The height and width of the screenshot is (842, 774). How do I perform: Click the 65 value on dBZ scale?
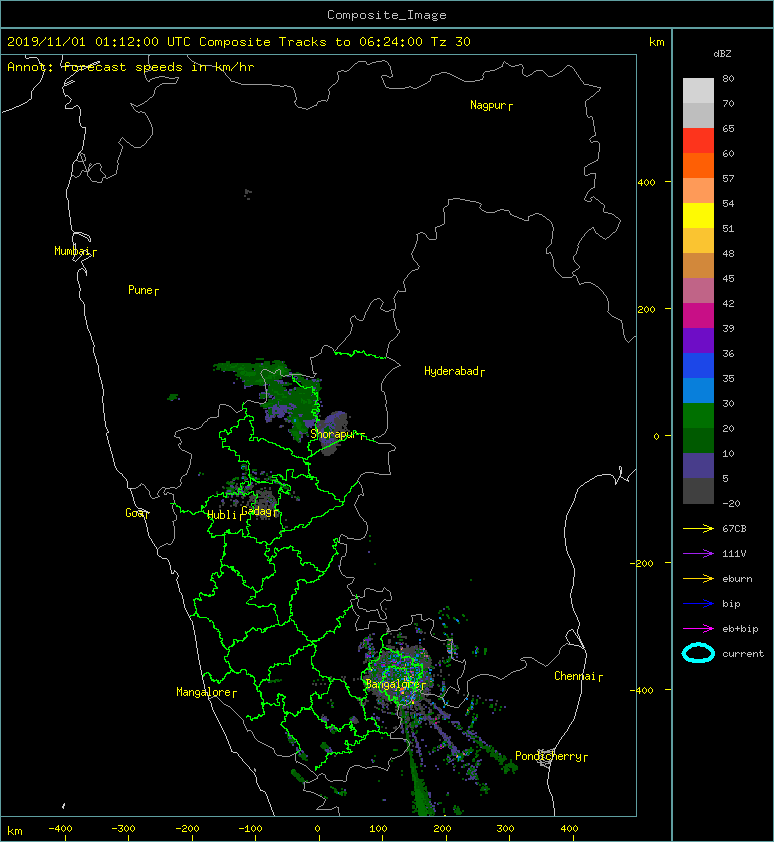[728, 128]
